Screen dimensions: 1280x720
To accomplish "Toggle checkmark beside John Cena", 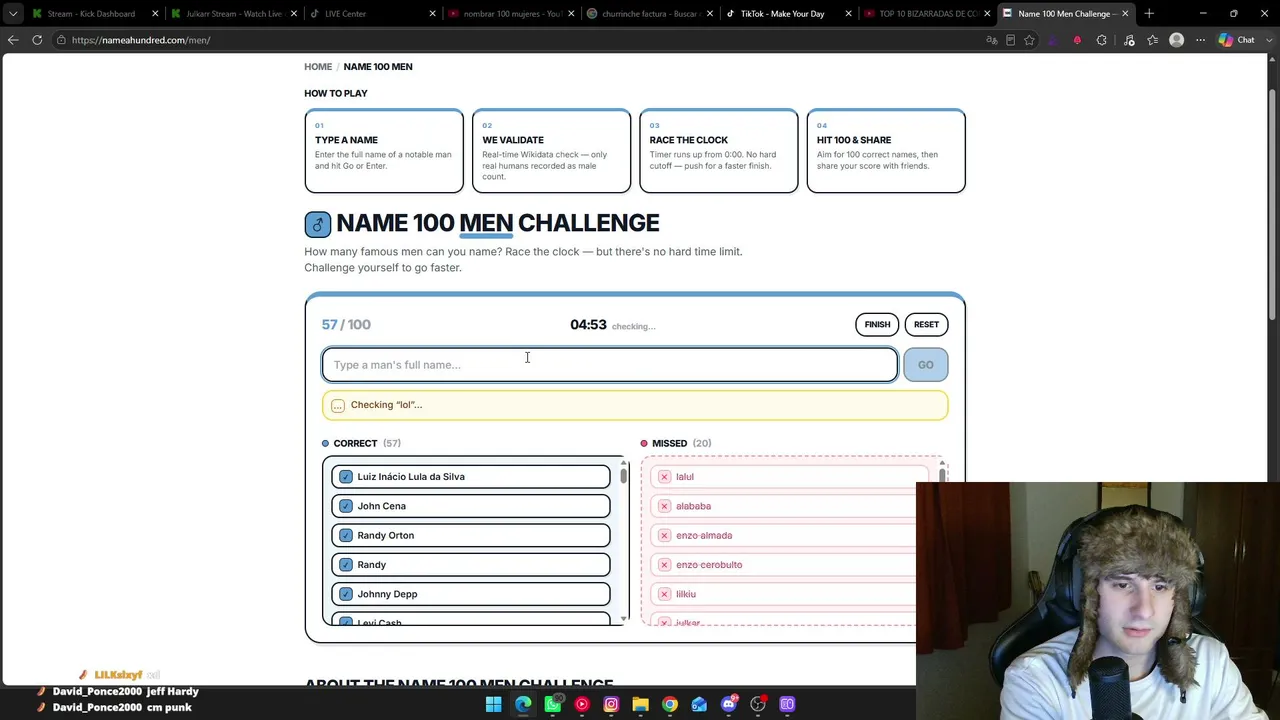I will [x=346, y=506].
